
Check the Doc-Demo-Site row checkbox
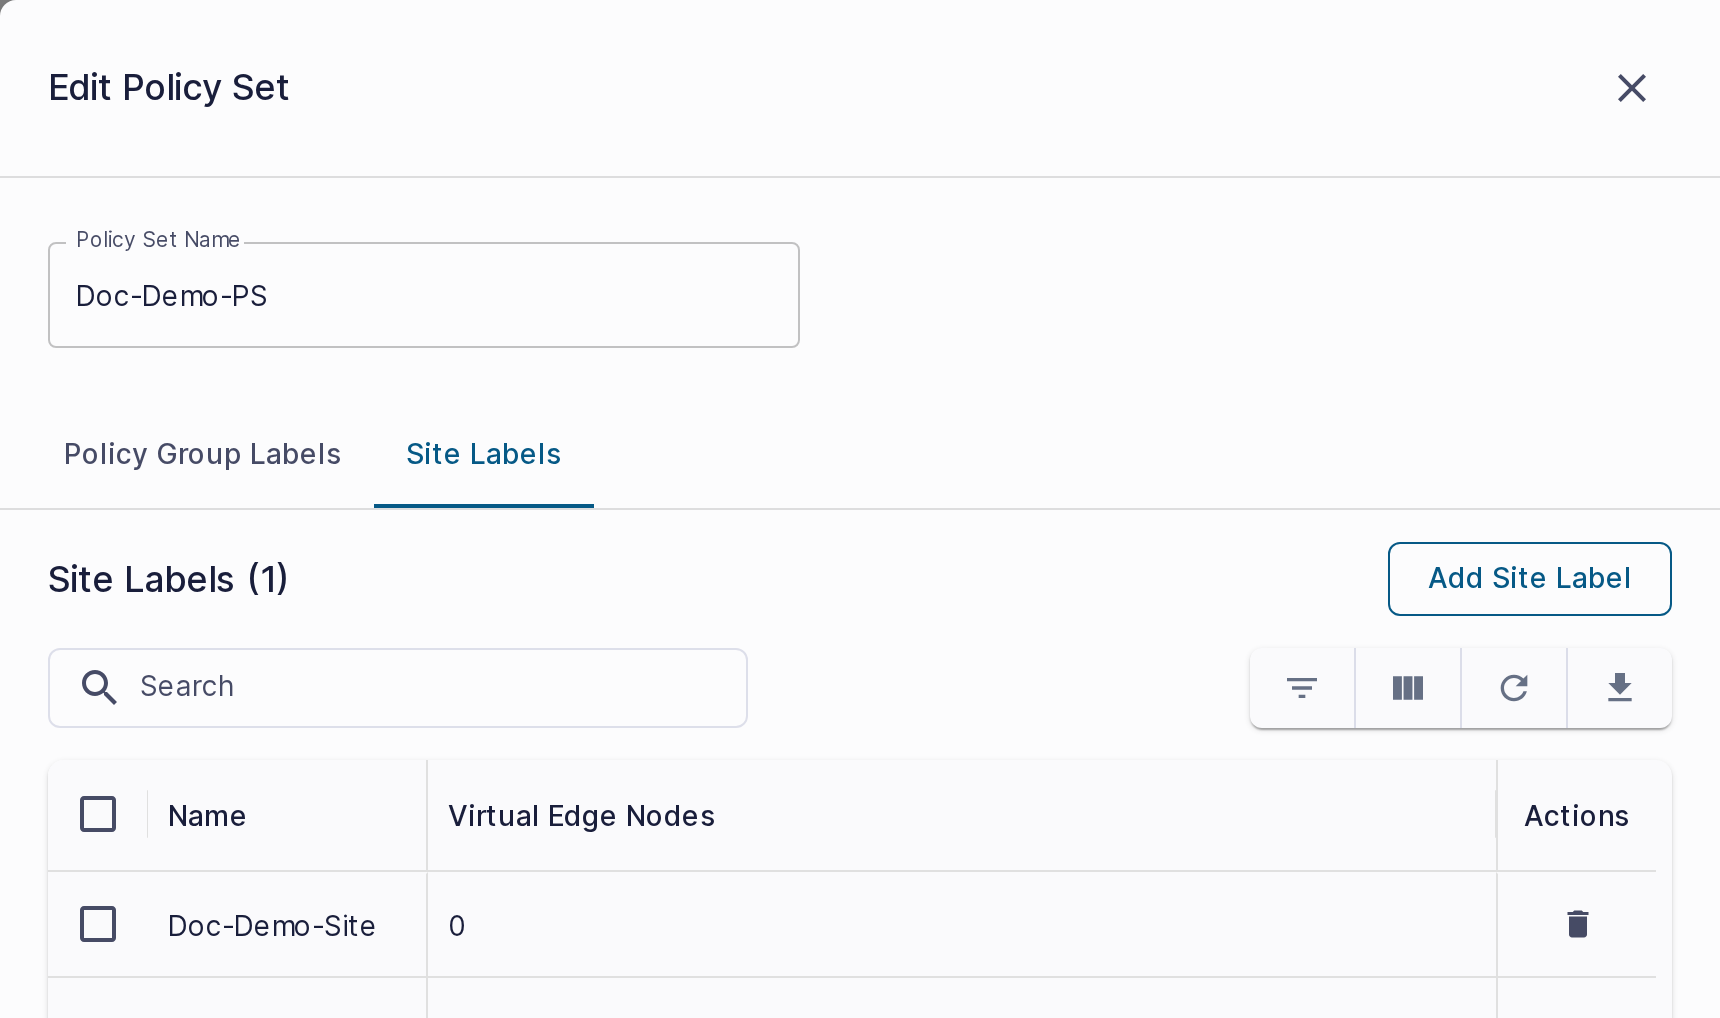click(x=98, y=924)
